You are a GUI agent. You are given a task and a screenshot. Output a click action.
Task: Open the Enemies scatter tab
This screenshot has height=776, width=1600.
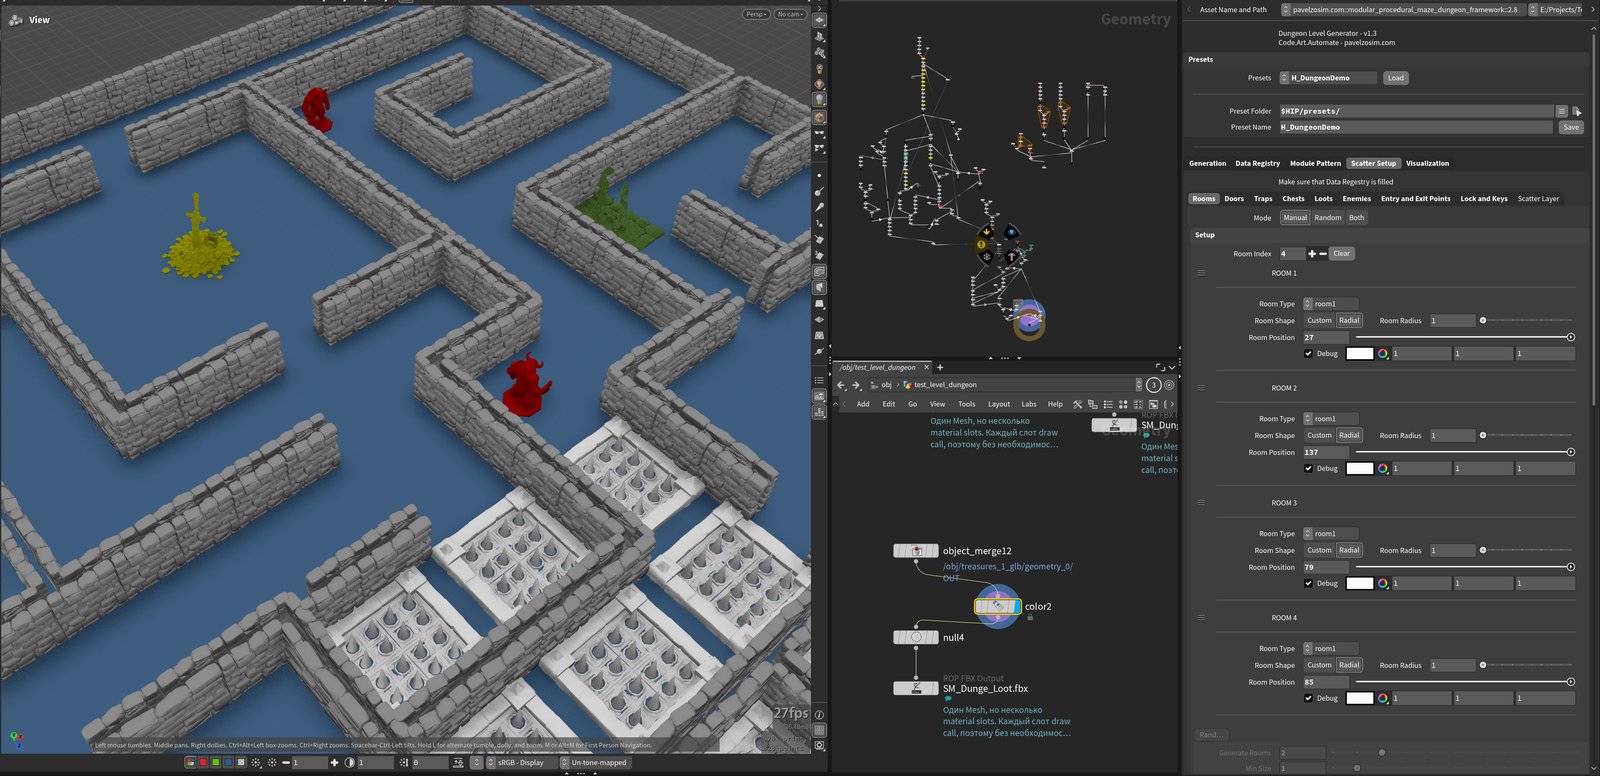(1356, 199)
